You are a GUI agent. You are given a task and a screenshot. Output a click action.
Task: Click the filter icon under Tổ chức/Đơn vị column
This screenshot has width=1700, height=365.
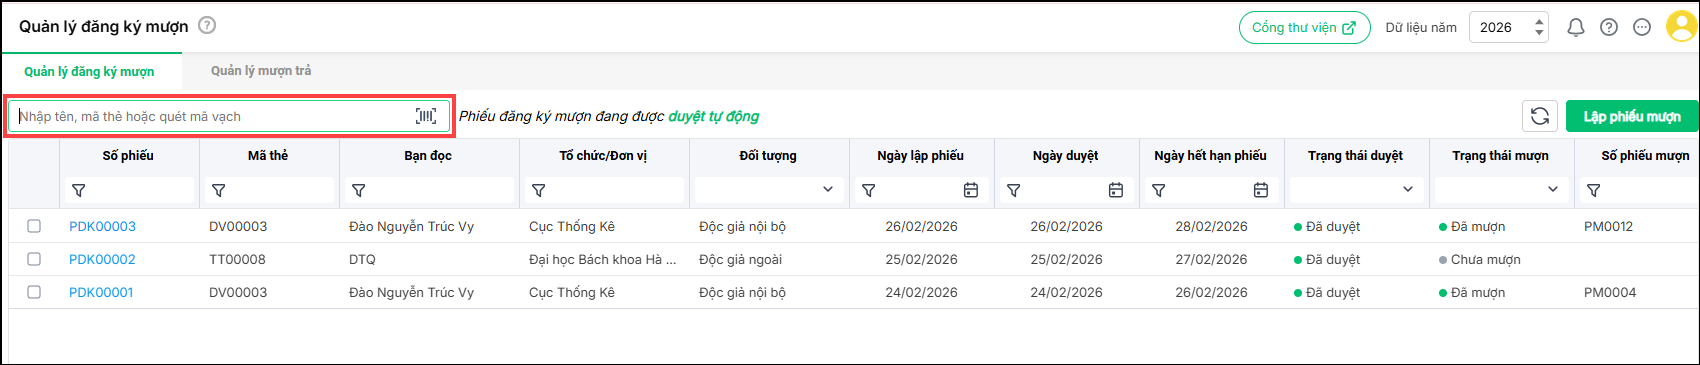coord(539,190)
